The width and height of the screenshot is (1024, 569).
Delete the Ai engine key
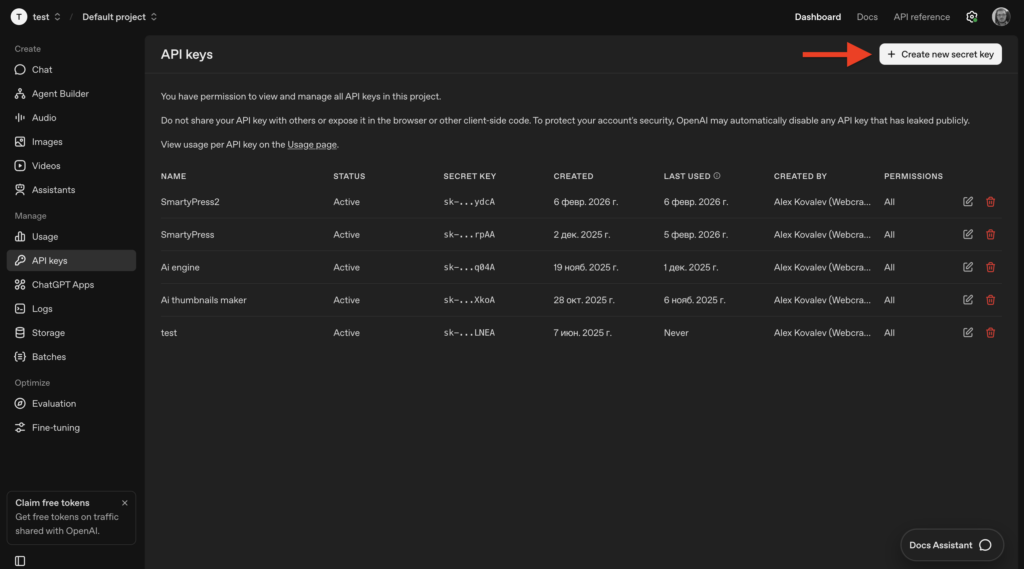991,267
